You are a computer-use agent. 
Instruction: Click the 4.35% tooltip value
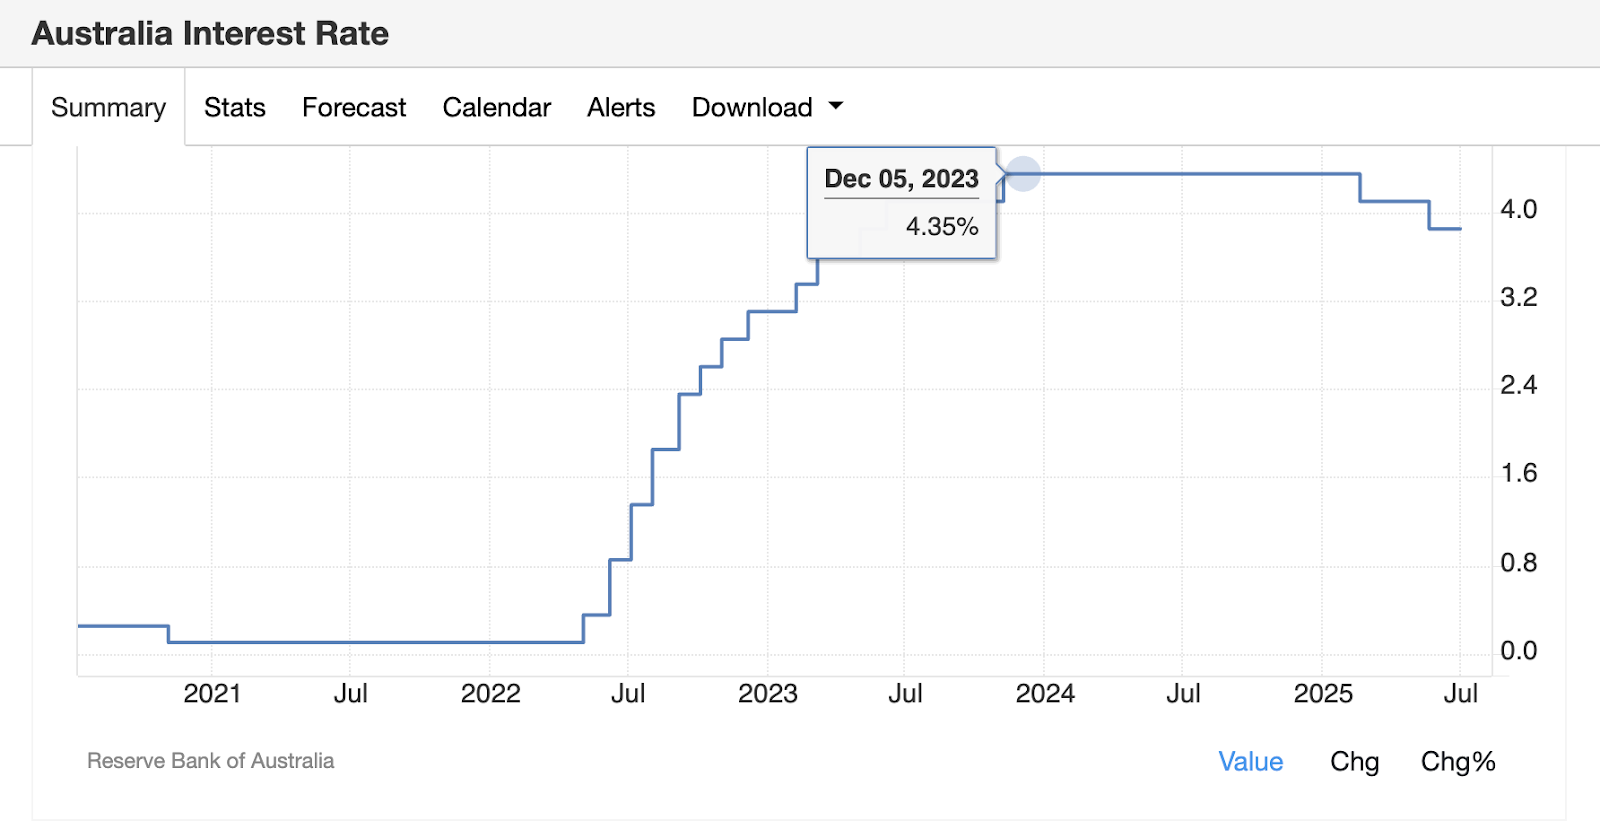coord(942,227)
